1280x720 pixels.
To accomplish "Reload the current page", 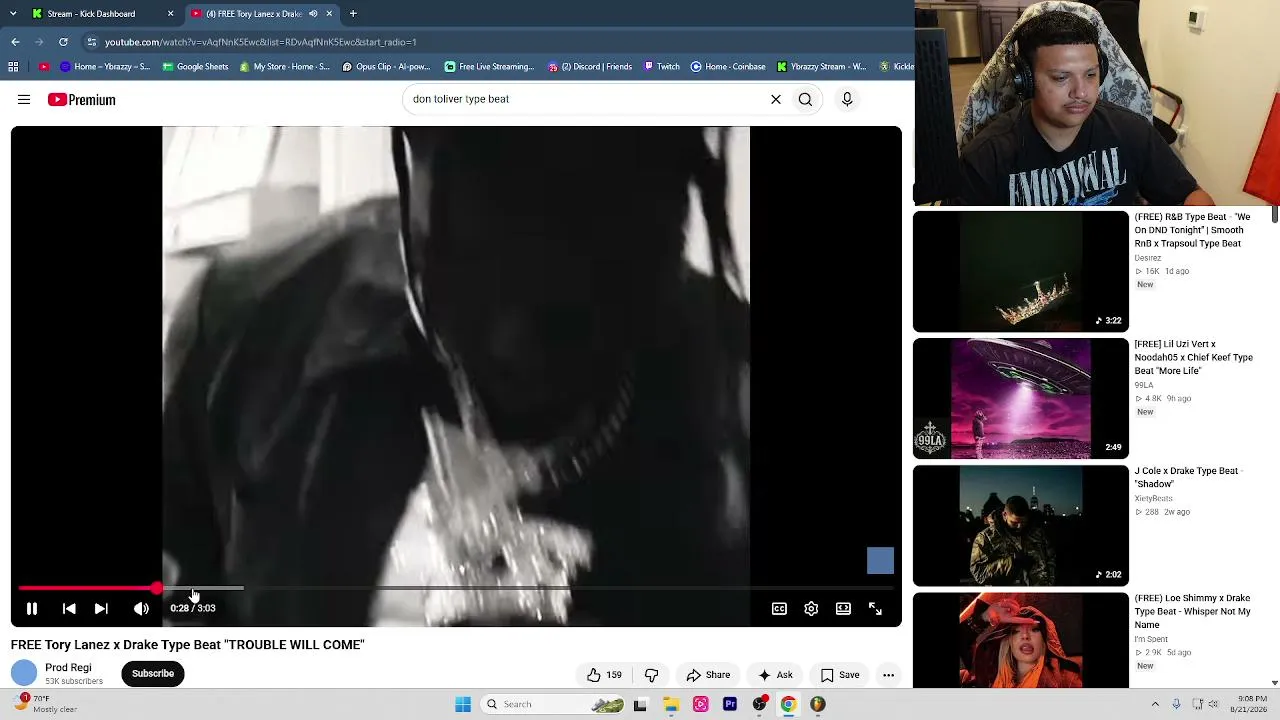I will tap(63, 42).
